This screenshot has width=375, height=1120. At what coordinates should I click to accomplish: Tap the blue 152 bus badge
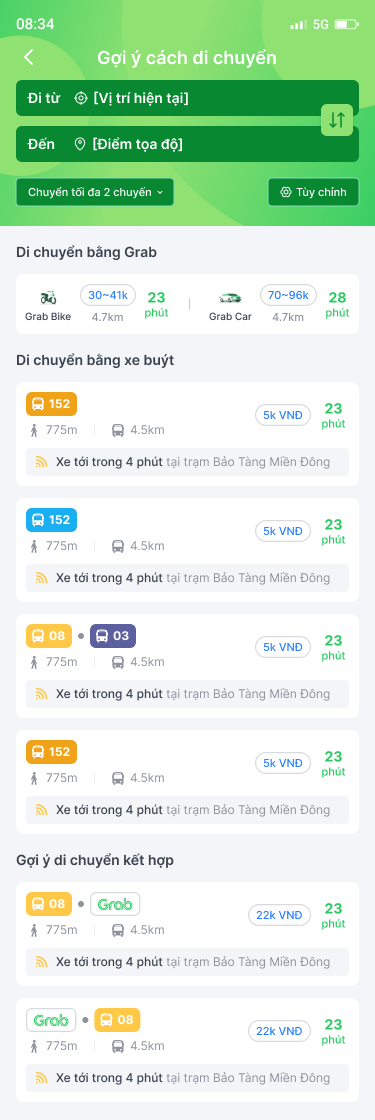tap(51, 520)
